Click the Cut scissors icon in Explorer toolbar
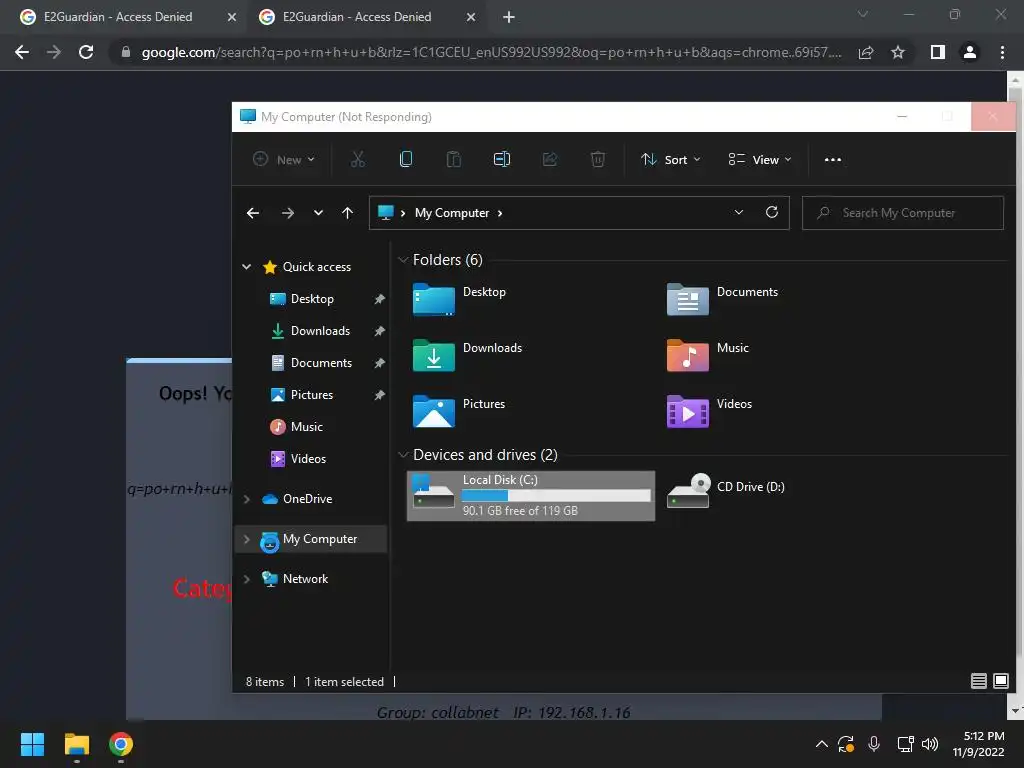1024x768 pixels. [357, 159]
